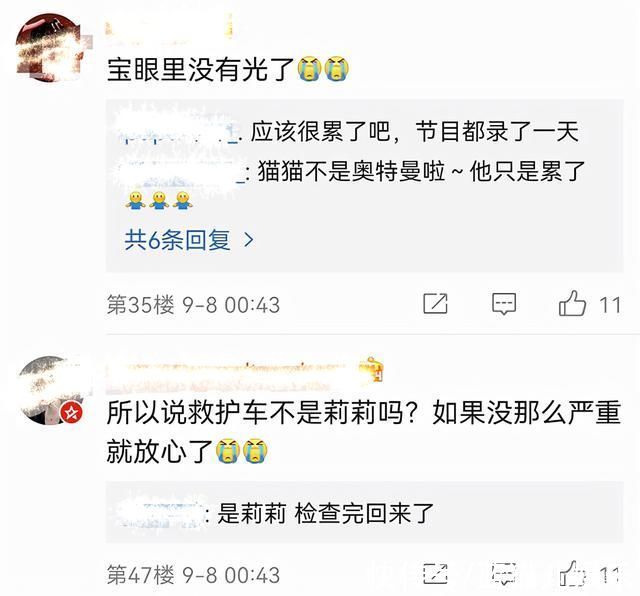Click the red verified badge on the second avatar

coord(71,413)
